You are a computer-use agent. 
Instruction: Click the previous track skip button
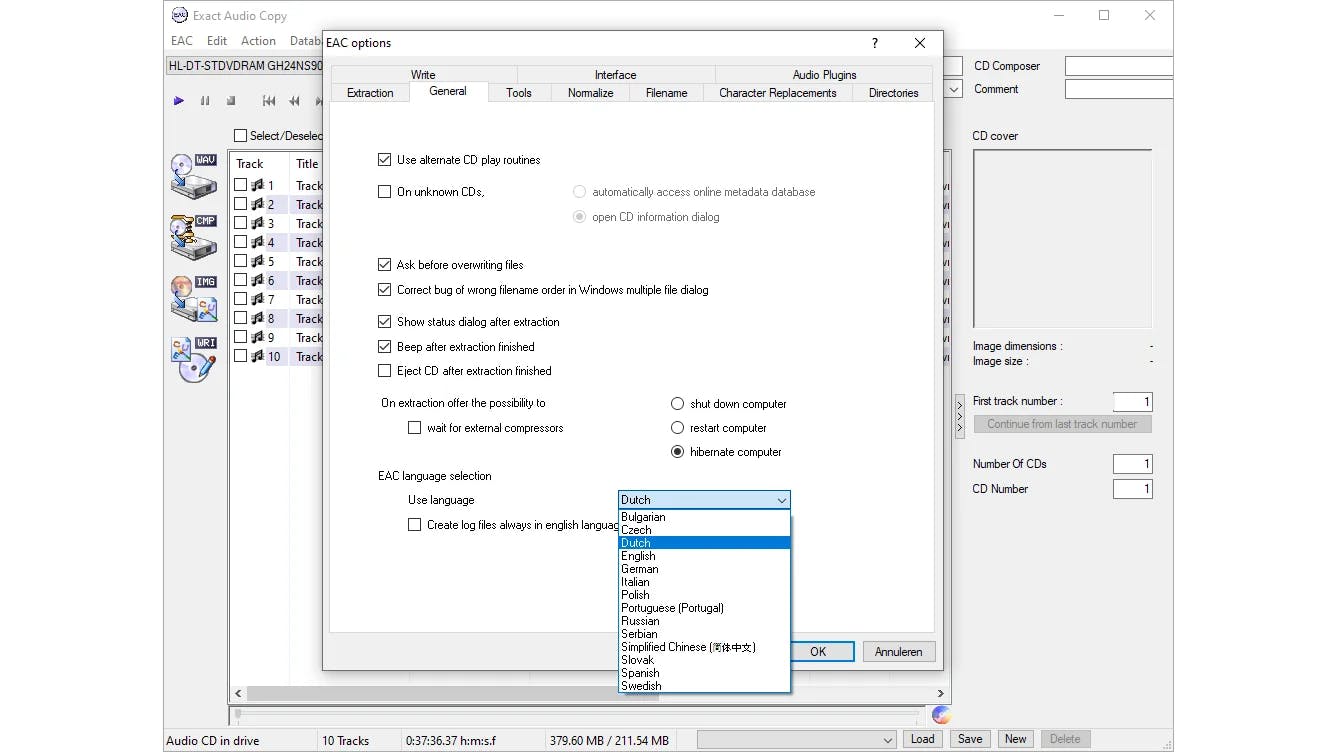point(269,101)
